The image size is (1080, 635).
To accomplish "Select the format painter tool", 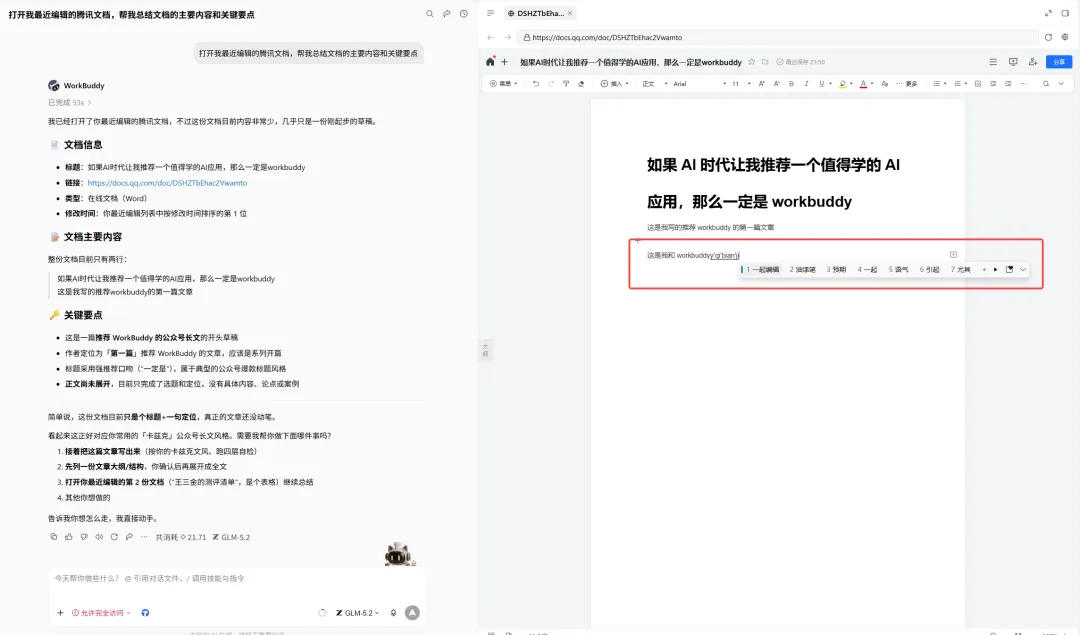I will coord(565,83).
